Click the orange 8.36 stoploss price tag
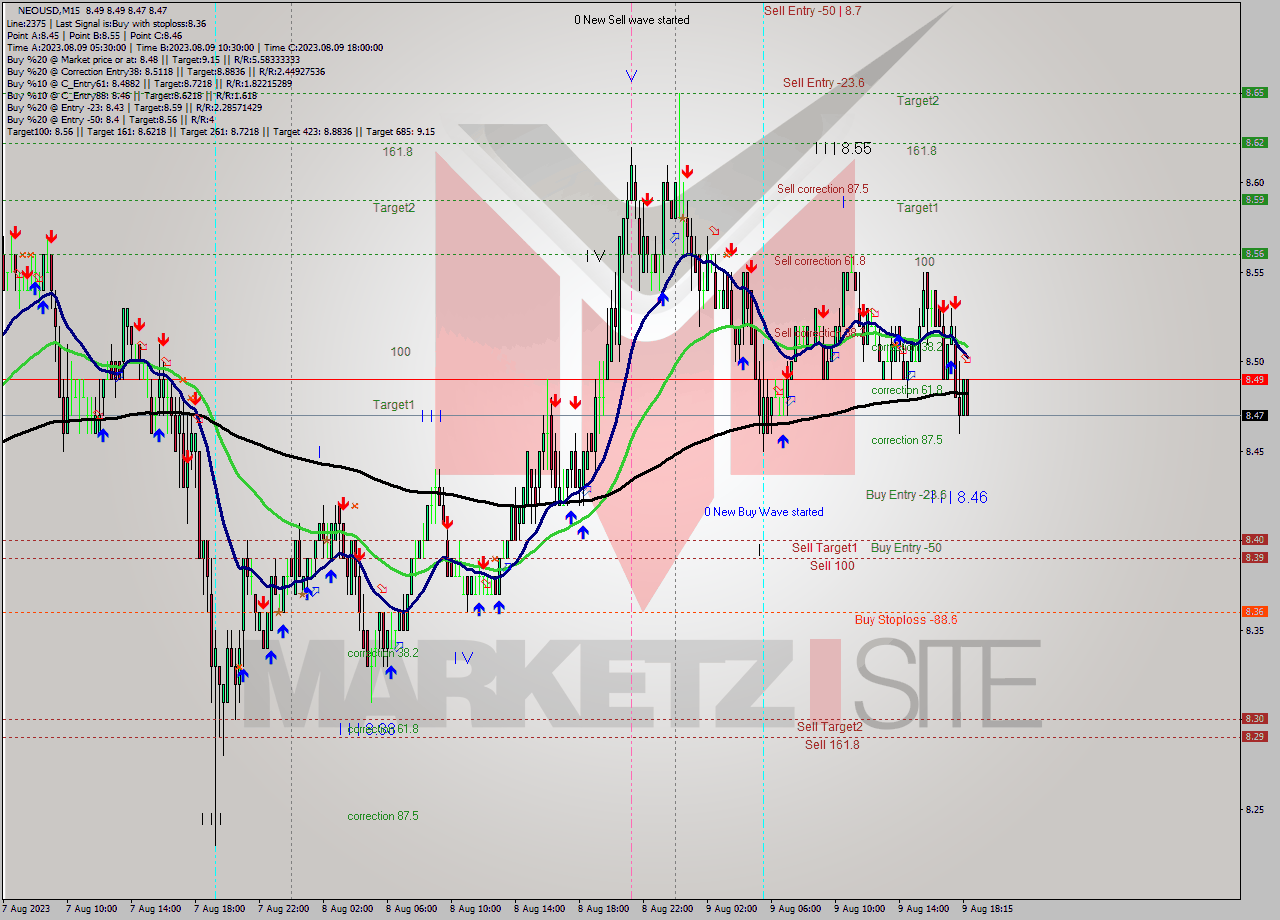This screenshot has height=920, width=1280. pos(1254,612)
